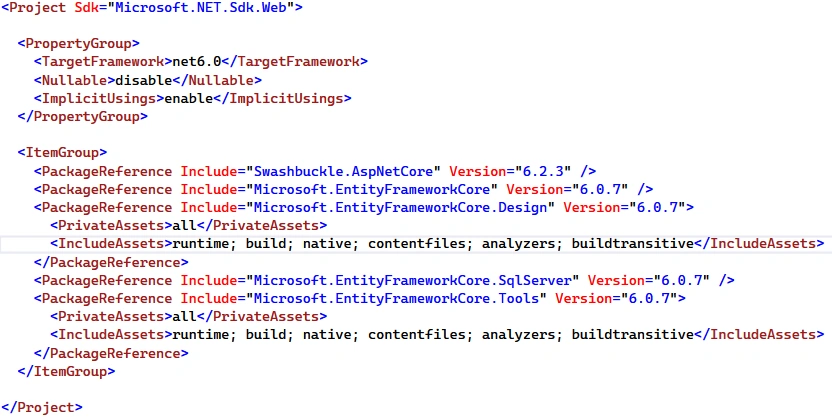Click the Microsoft.EntityFrameworkCore.SqlServer package name
The width and height of the screenshot is (832, 417).
pos(413,280)
